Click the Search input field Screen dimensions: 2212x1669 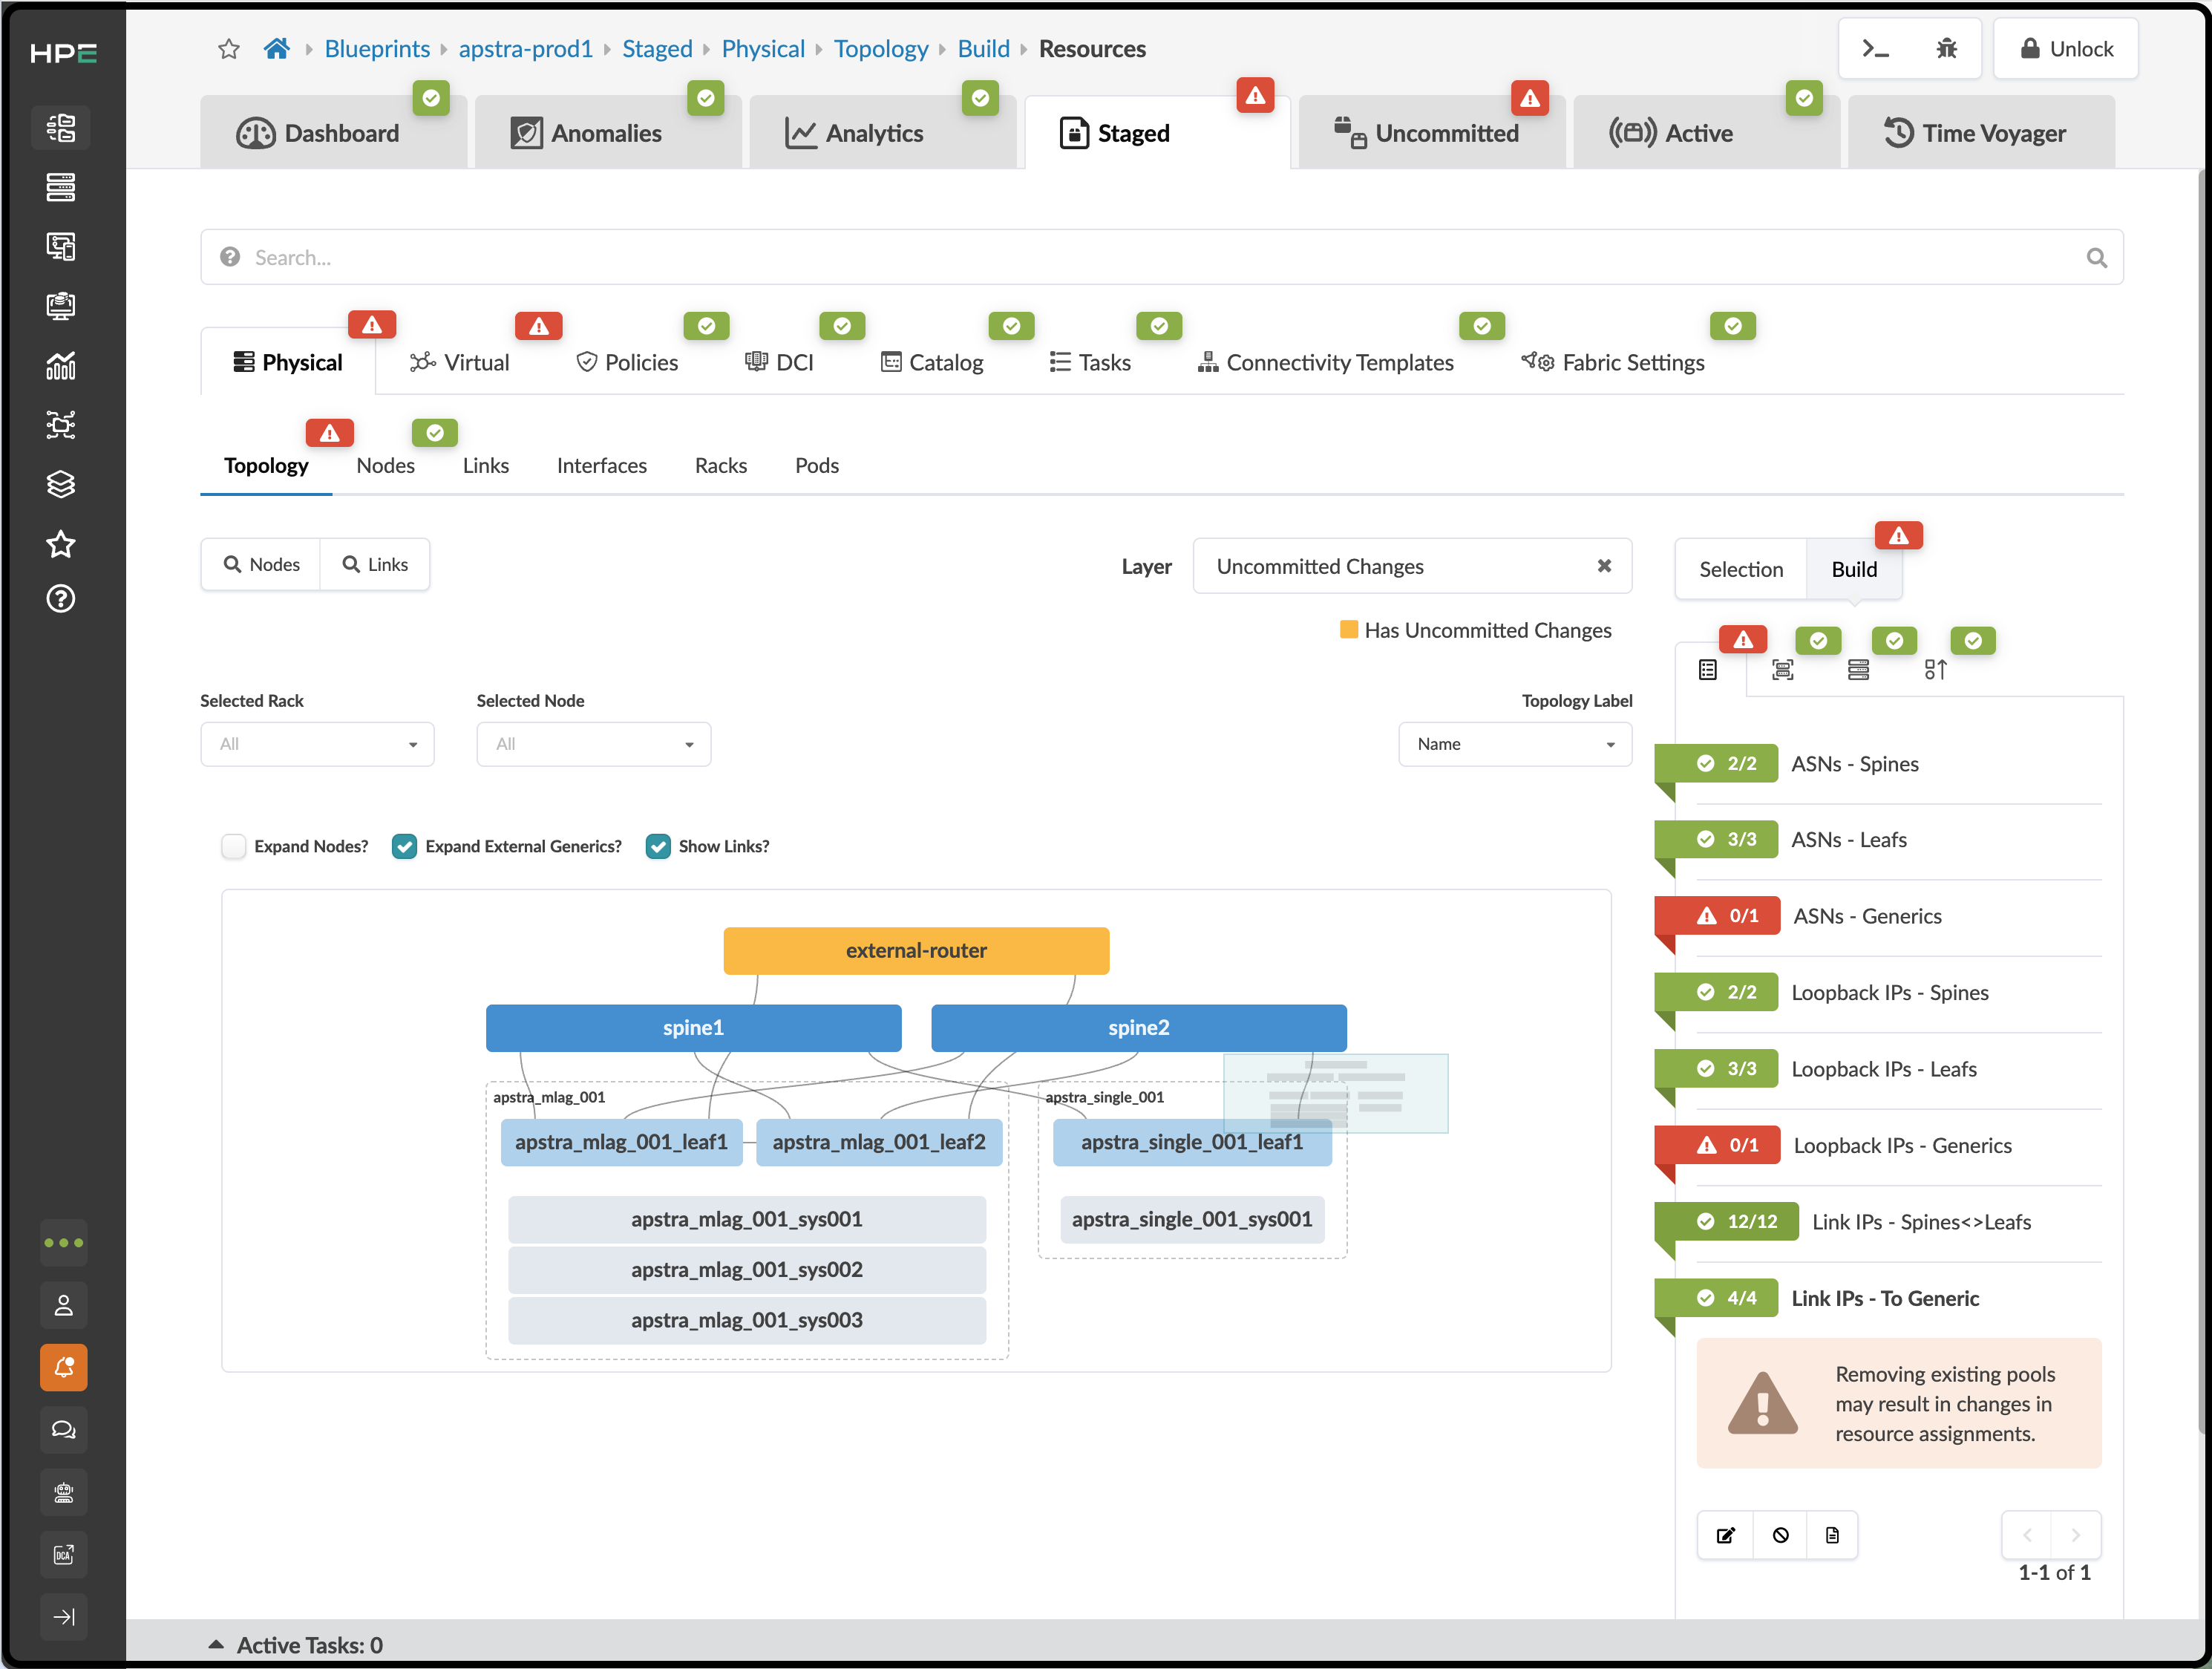click(x=1162, y=257)
